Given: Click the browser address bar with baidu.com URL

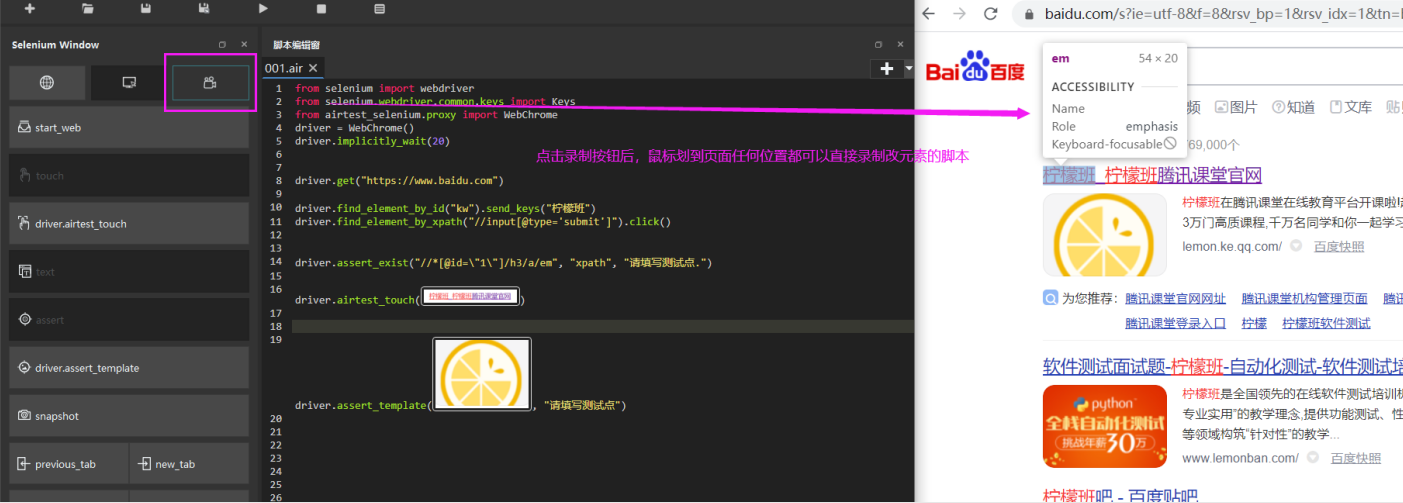Looking at the screenshot, I should pyautogui.click(x=1223, y=14).
